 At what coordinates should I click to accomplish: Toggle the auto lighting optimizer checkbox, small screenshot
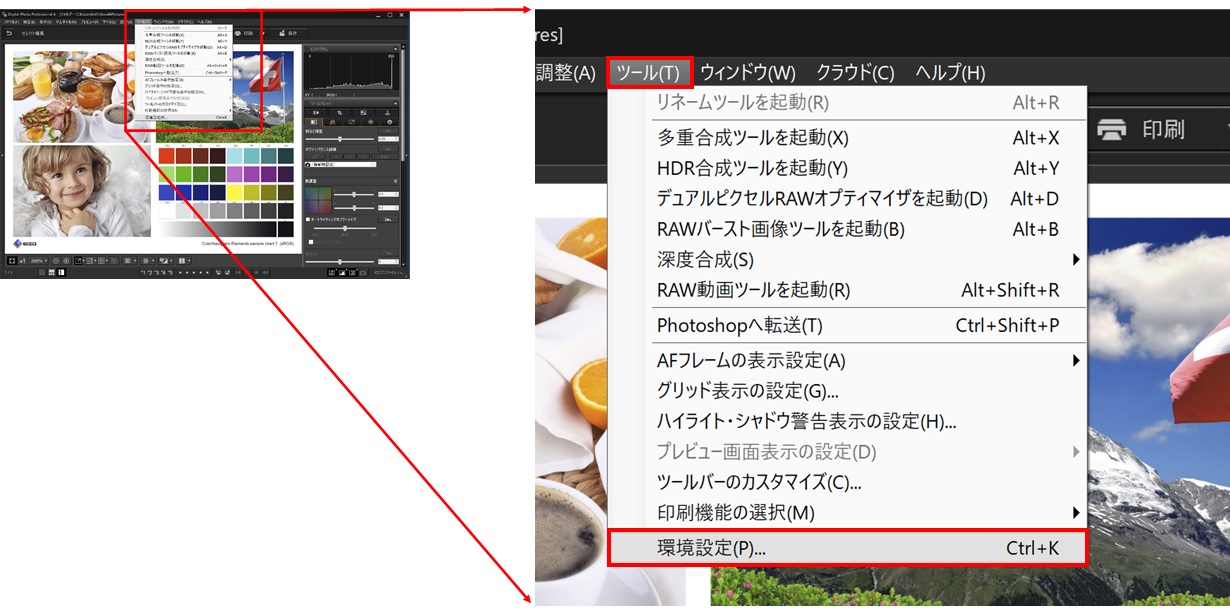[x=308, y=219]
